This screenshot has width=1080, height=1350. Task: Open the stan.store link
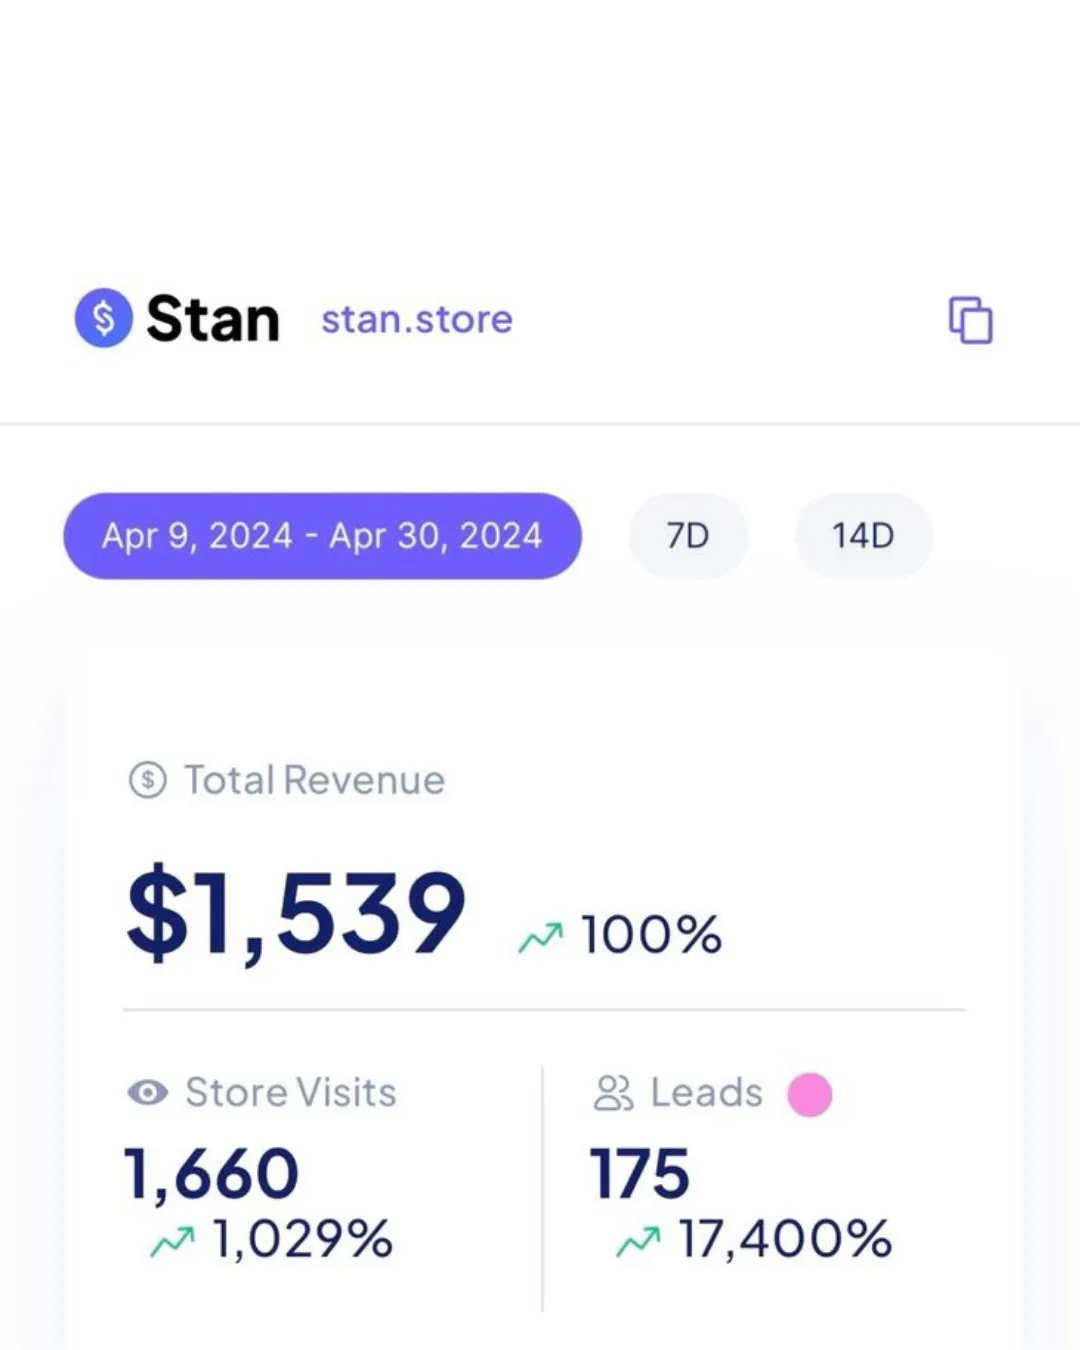click(x=417, y=320)
